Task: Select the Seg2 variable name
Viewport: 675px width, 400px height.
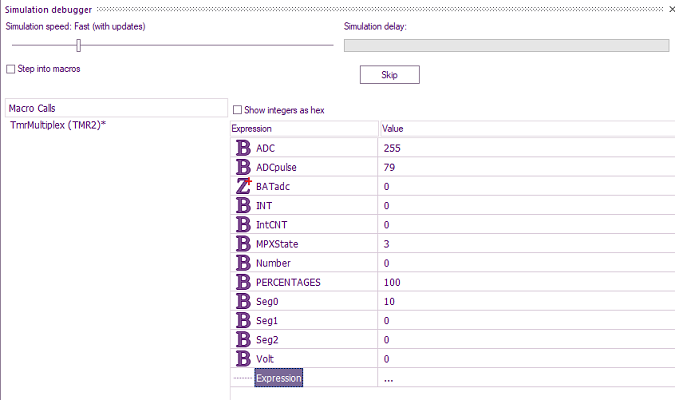Action: [267, 340]
